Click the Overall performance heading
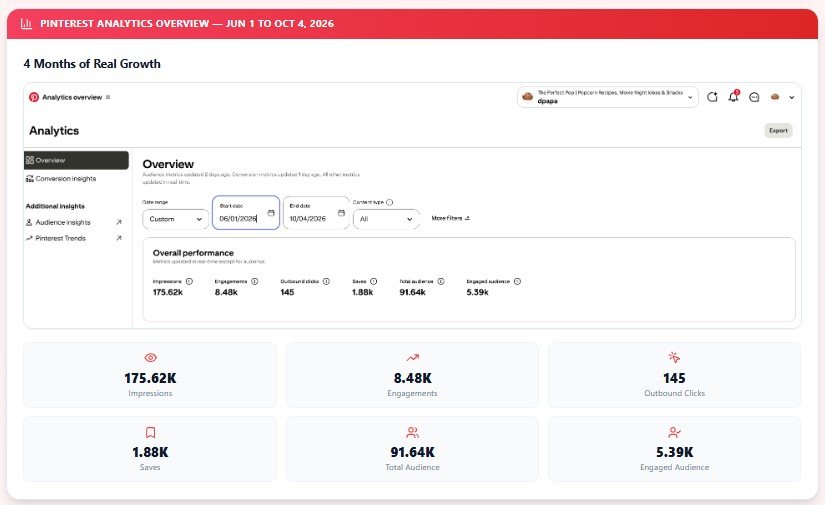Viewport: 825px width, 505px height. click(193, 253)
